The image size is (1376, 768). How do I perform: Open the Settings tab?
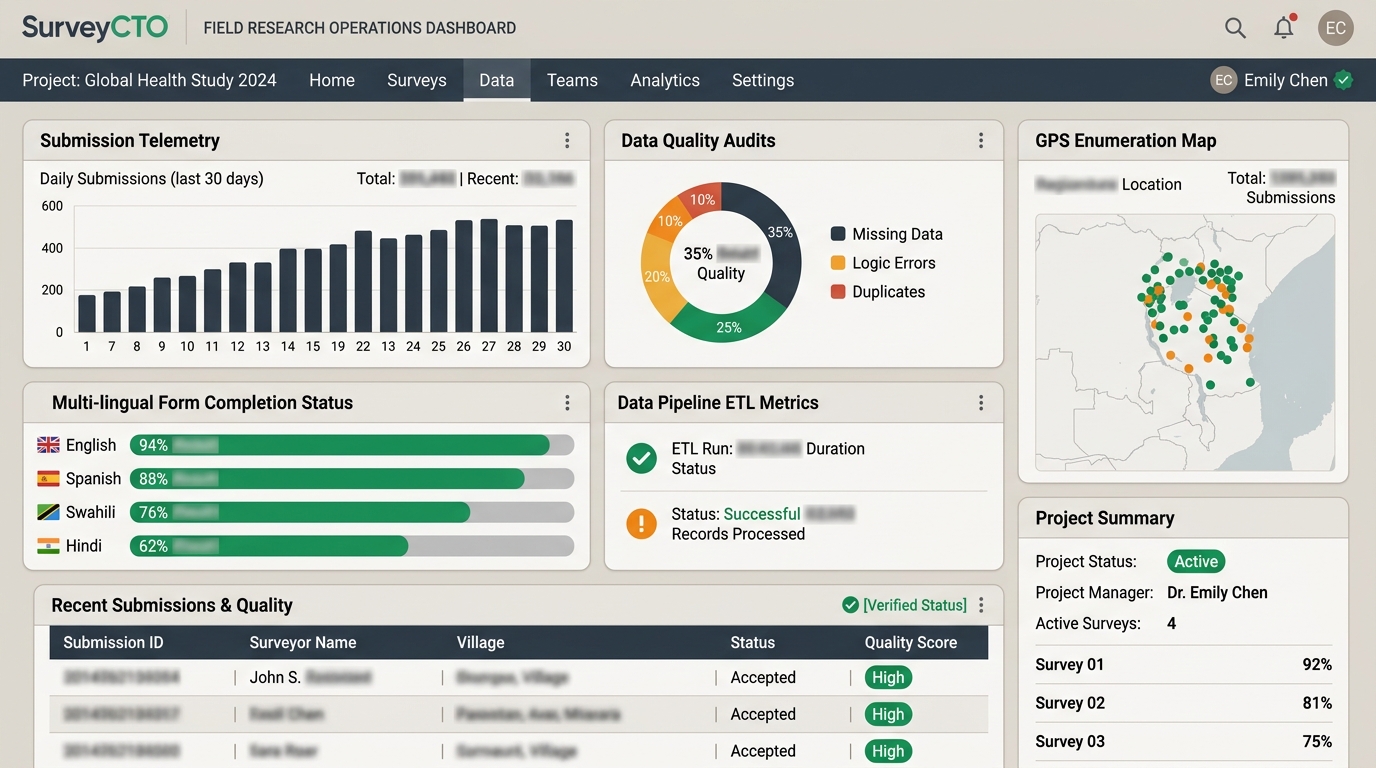tap(763, 80)
